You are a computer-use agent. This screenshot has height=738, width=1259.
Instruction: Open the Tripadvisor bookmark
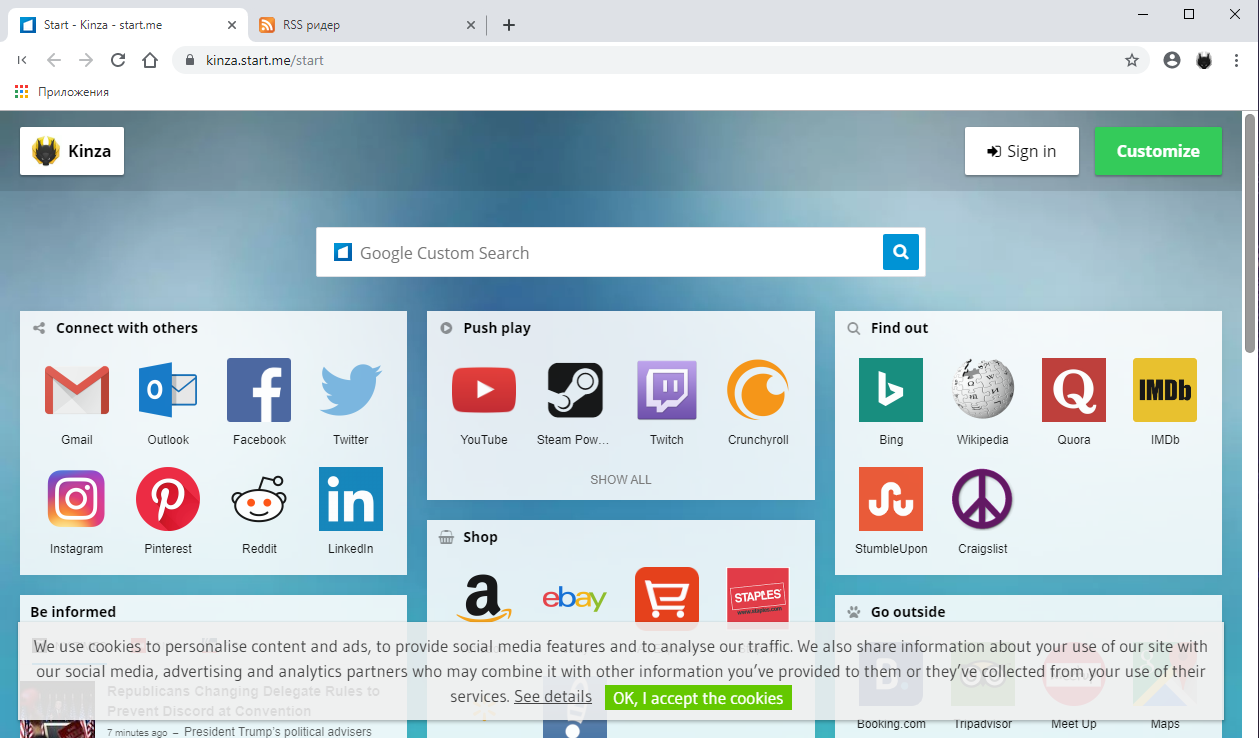point(983,686)
